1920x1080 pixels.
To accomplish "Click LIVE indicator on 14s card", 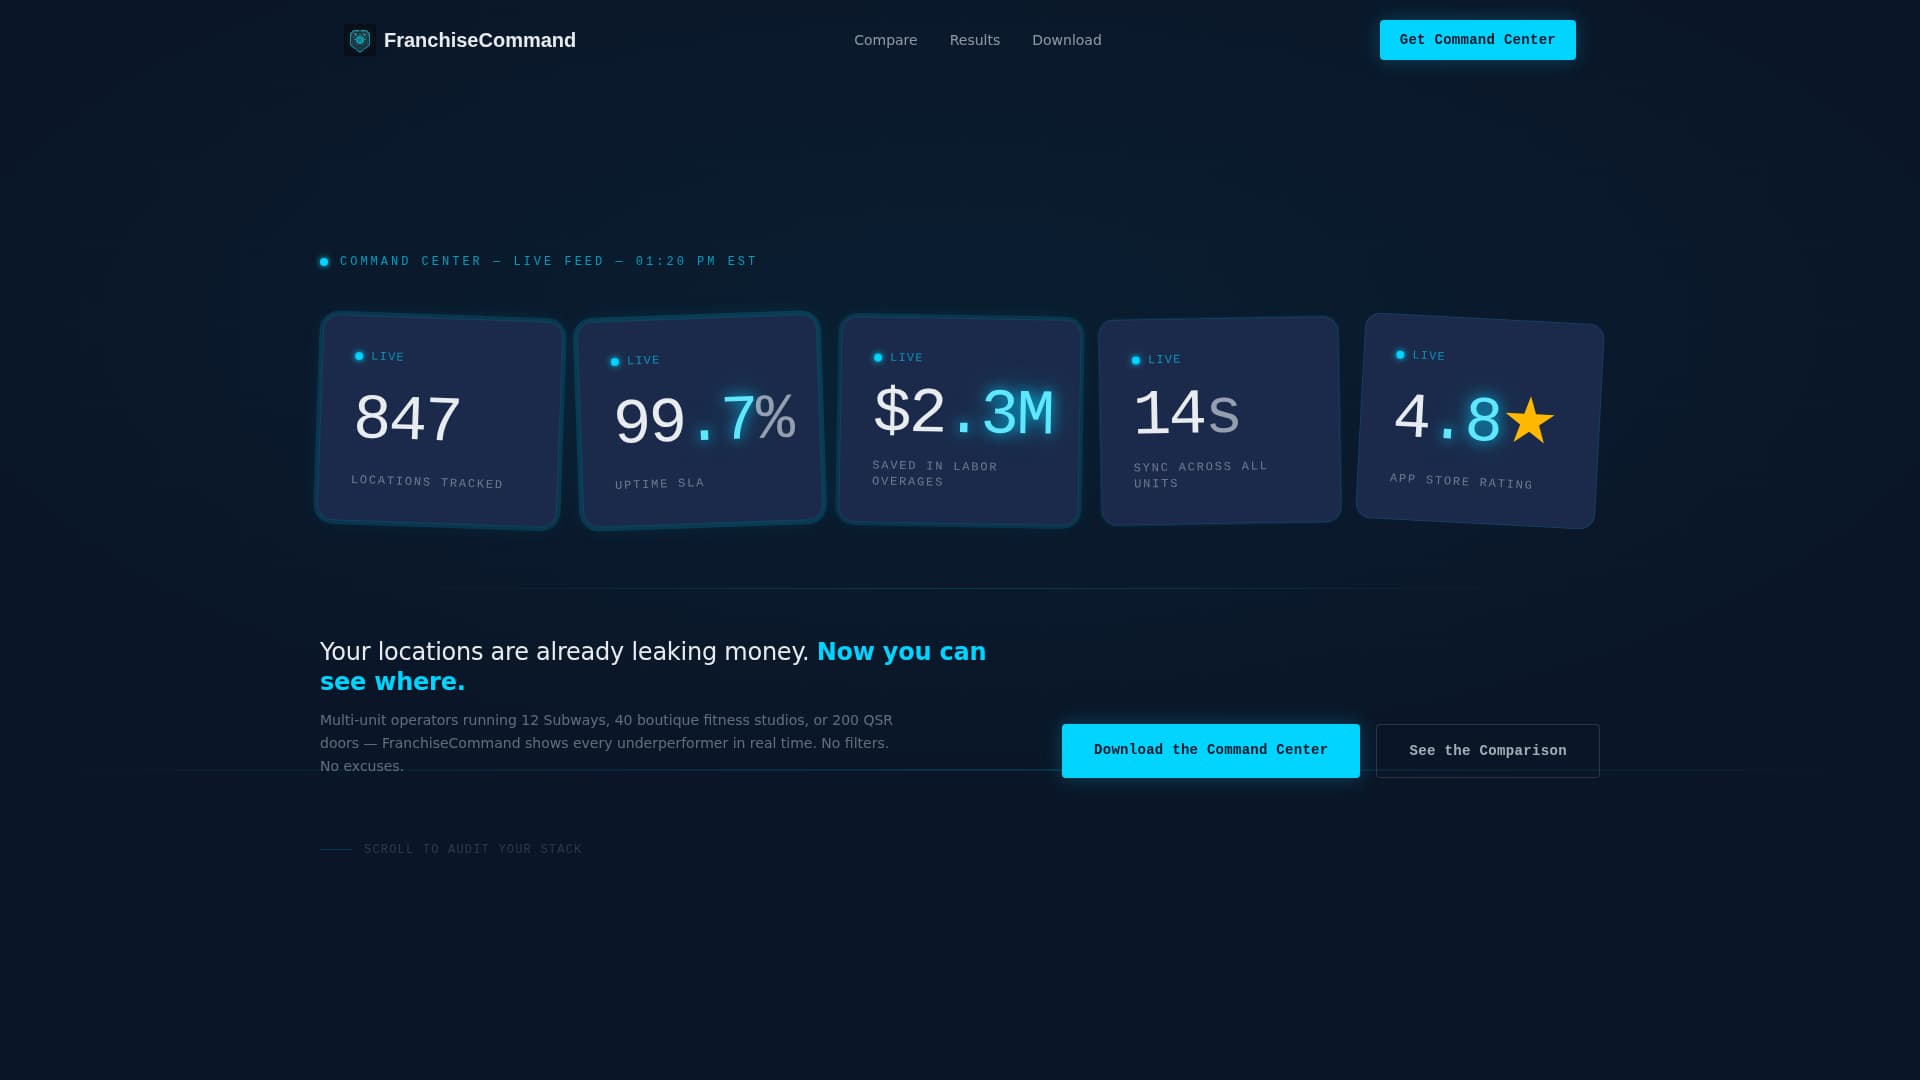I will coord(1156,359).
